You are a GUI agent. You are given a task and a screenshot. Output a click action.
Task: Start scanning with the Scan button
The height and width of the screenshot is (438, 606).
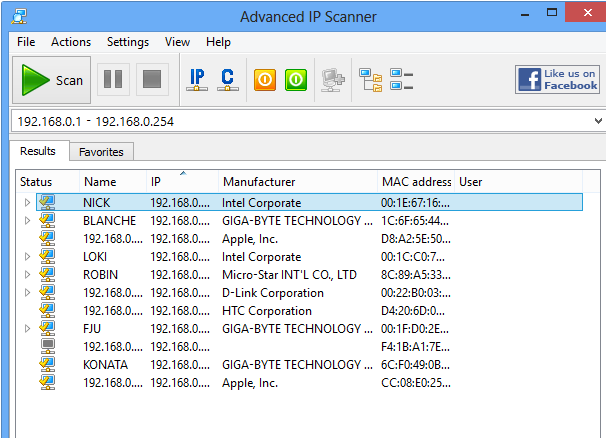point(51,80)
